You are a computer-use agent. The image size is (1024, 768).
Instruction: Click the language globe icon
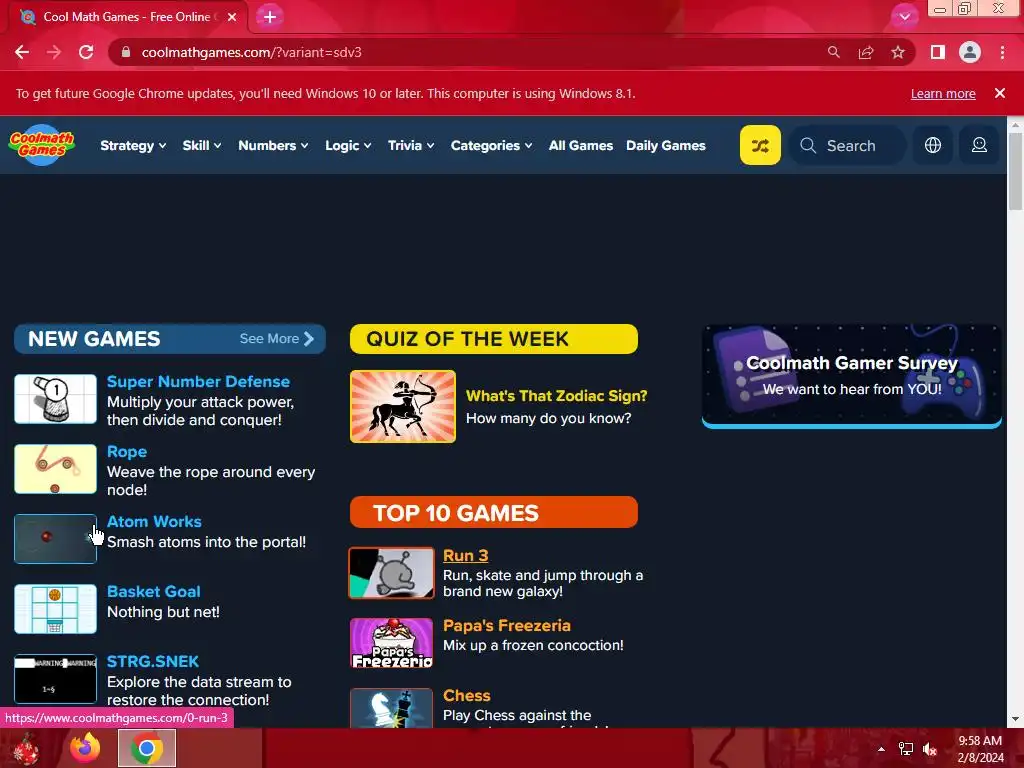pyautogui.click(x=933, y=145)
